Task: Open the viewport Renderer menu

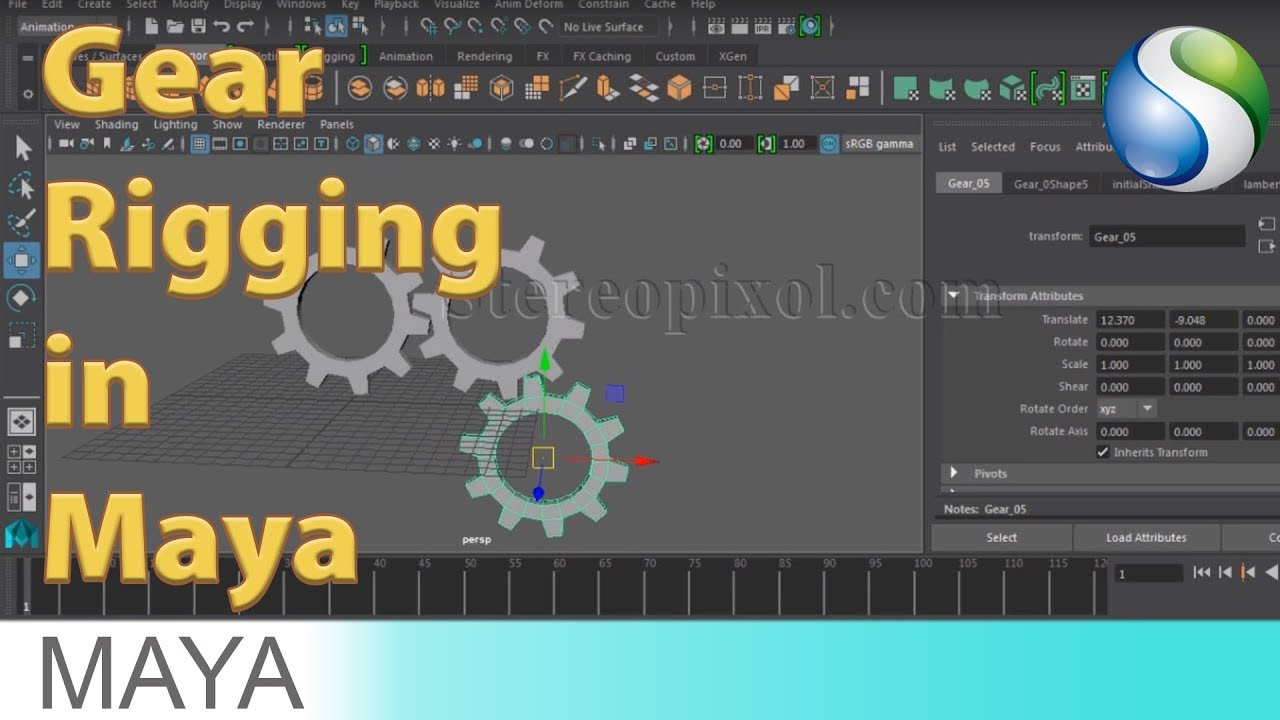Action: tap(281, 125)
